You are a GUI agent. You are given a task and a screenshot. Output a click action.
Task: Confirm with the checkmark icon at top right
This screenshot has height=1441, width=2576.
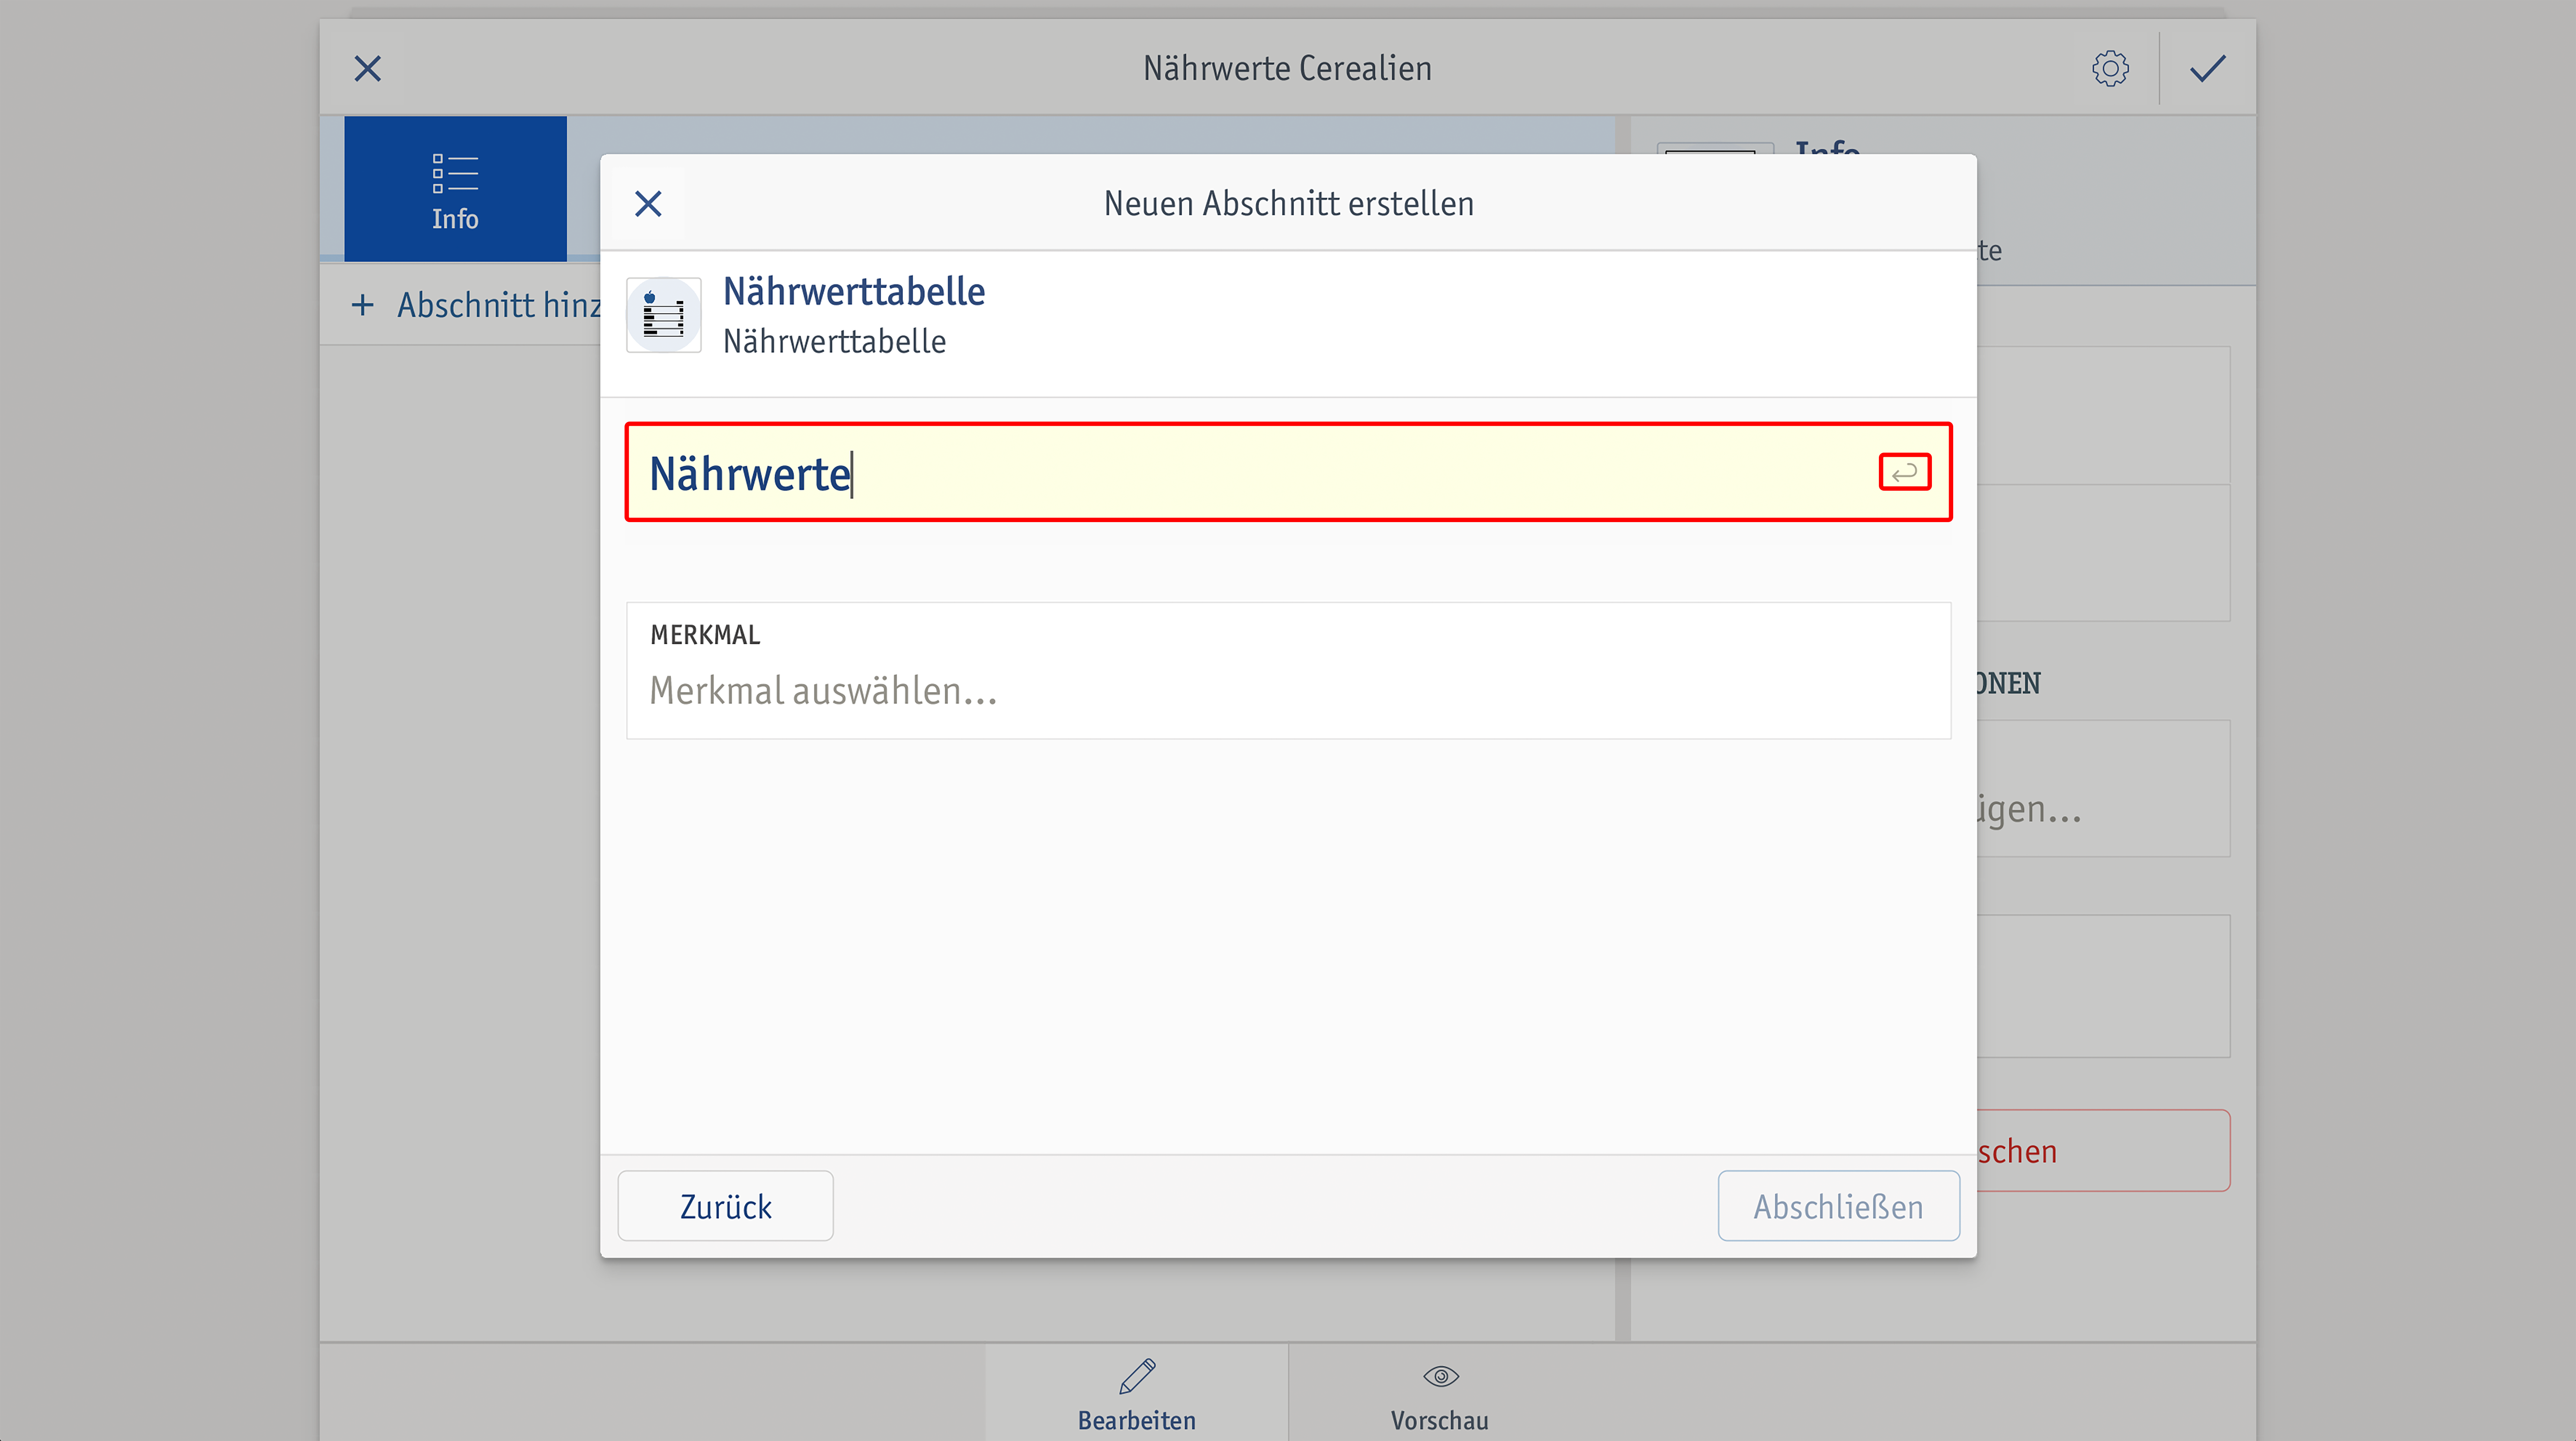click(2207, 68)
